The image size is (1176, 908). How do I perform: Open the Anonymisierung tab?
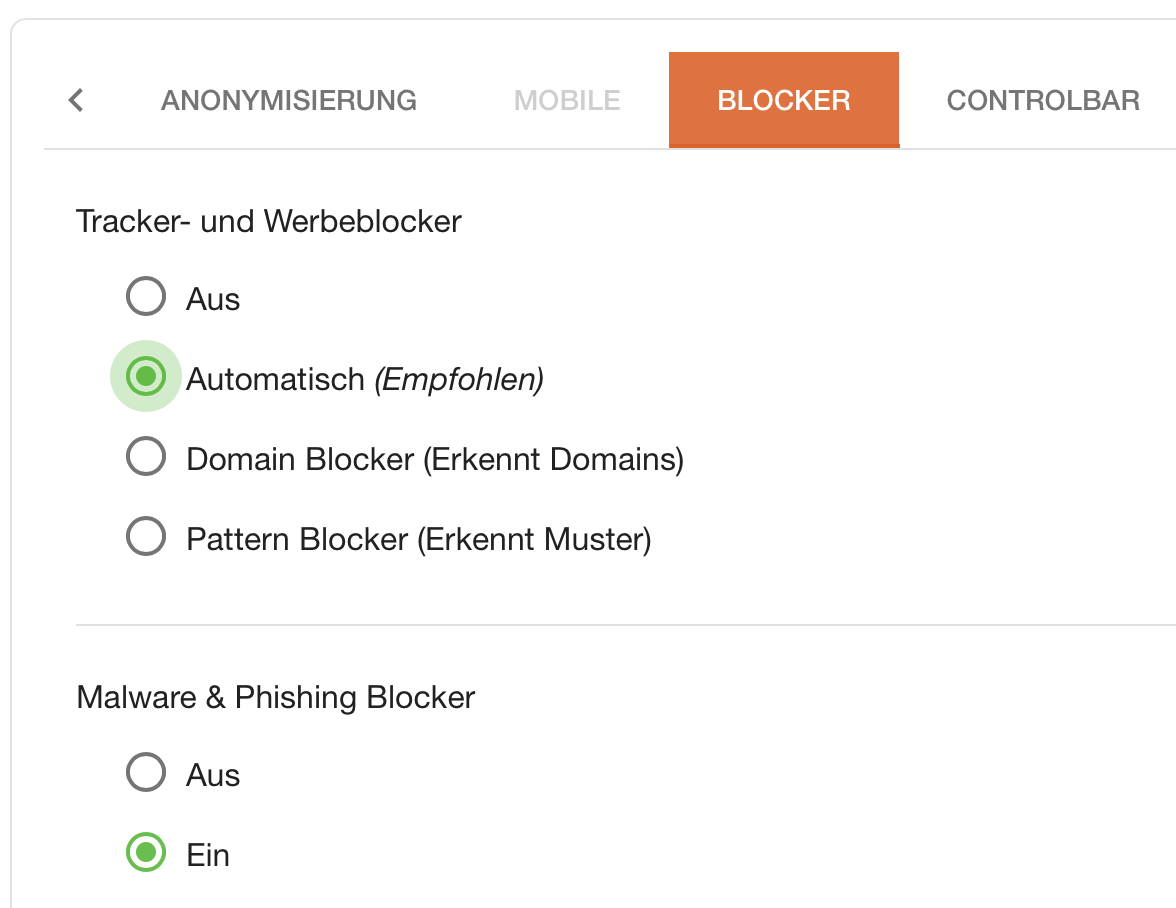289,100
